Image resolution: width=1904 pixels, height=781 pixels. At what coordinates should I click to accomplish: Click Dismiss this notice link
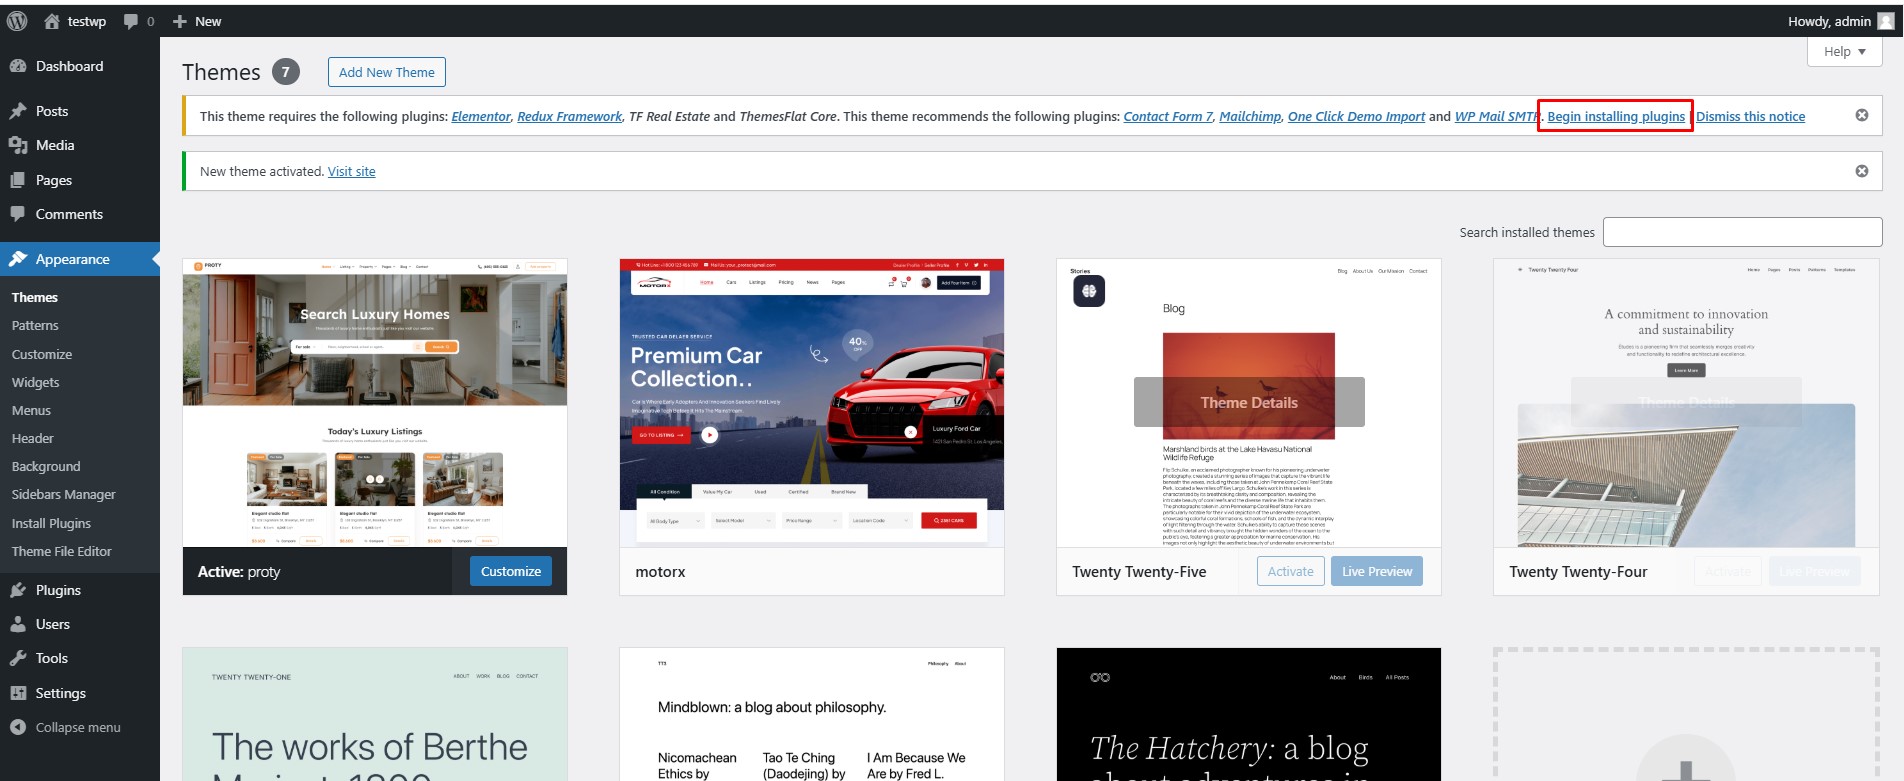[x=1751, y=116]
